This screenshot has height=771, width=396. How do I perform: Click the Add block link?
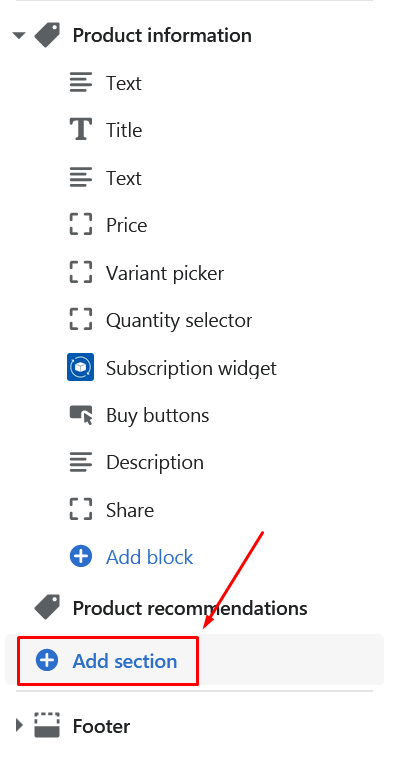[150, 557]
